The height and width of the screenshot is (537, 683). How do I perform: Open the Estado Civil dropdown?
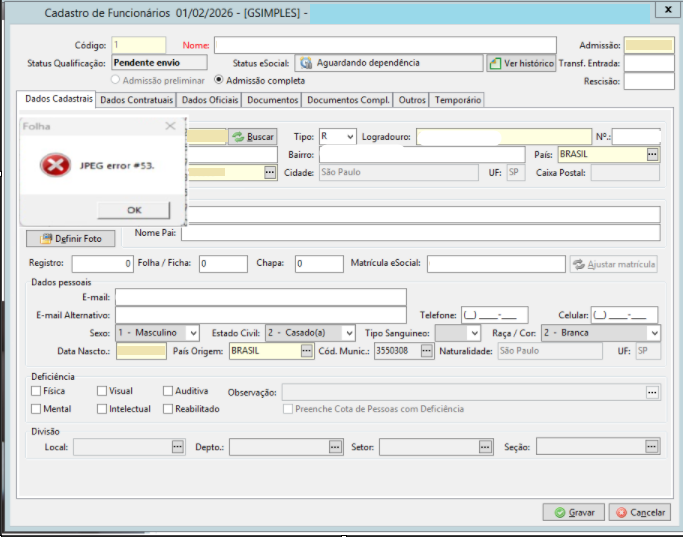tap(349, 333)
